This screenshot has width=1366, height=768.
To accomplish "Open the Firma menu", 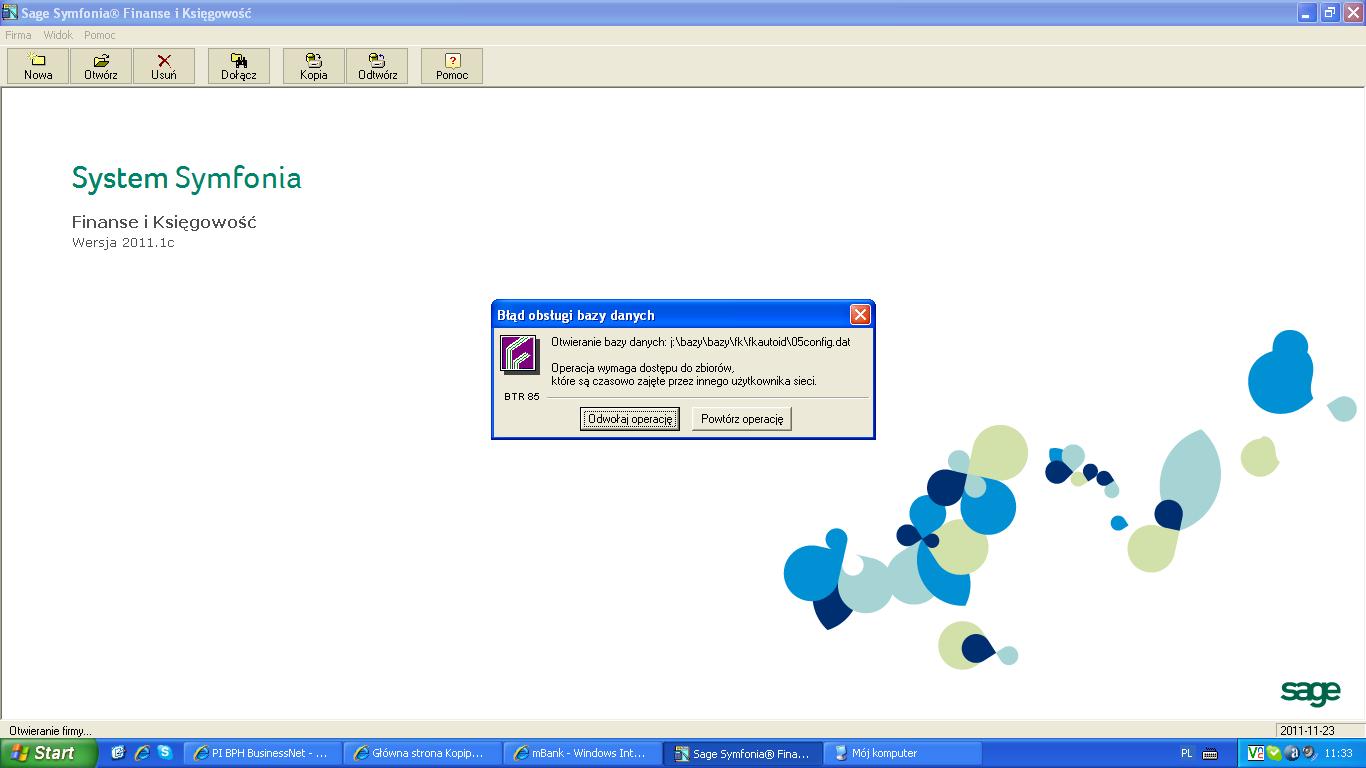I will click(x=18, y=35).
